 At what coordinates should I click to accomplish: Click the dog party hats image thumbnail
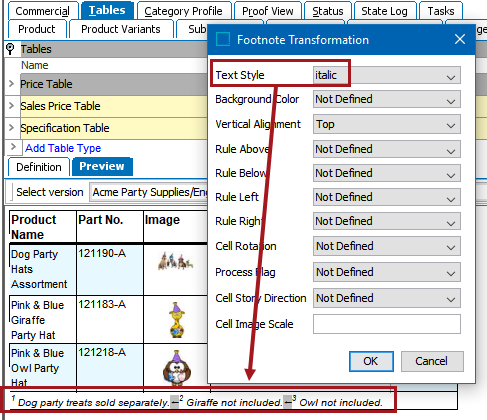176,261
